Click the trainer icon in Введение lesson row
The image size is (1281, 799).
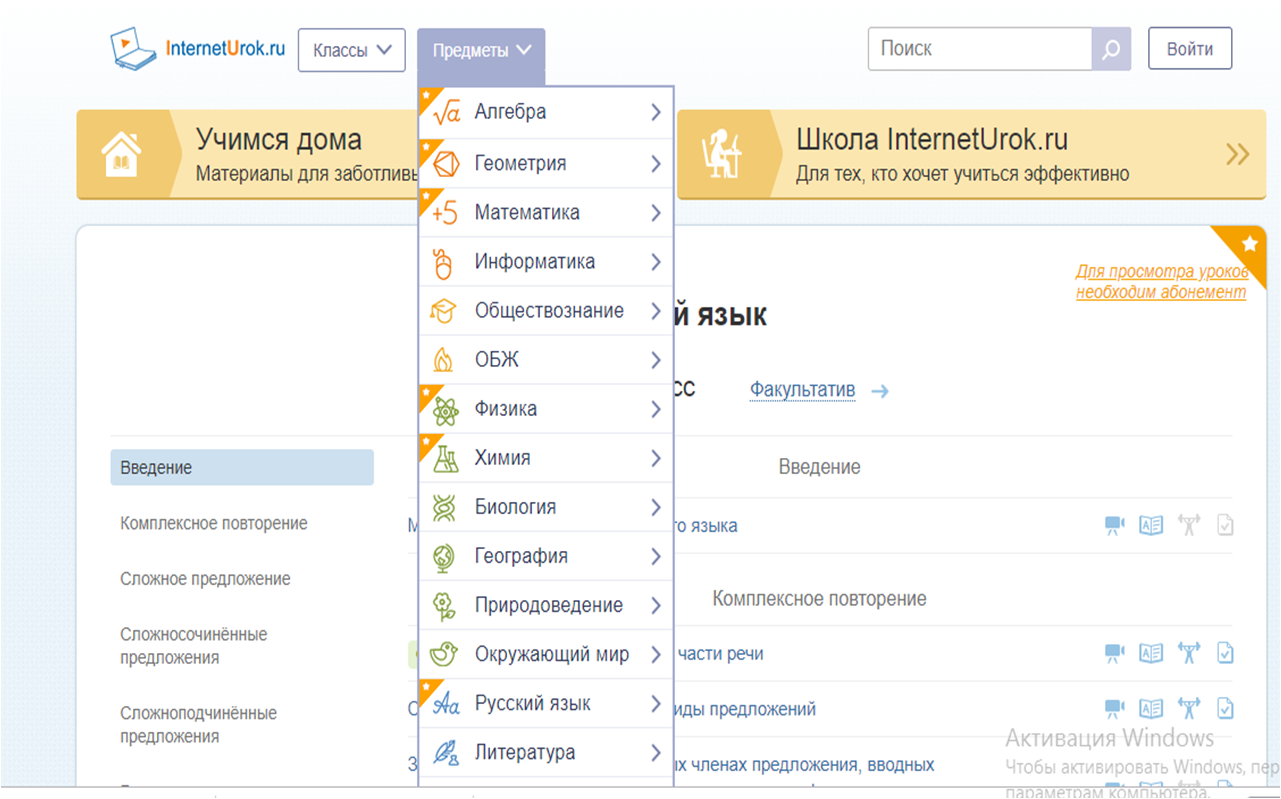coord(1188,525)
